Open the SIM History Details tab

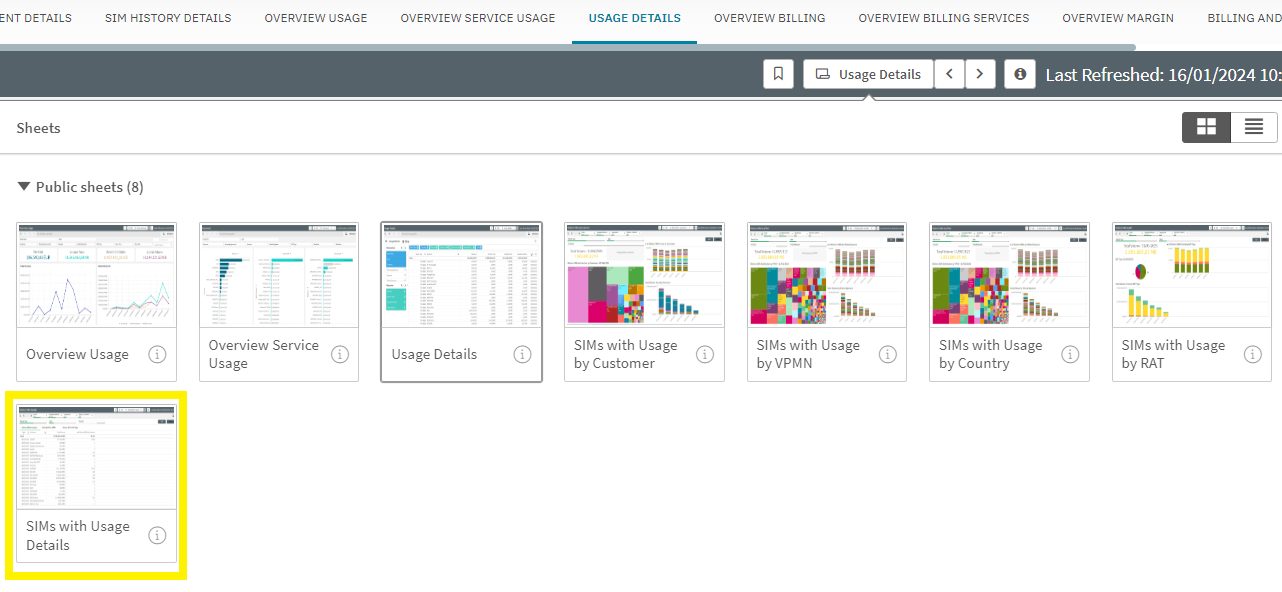point(168,18)
